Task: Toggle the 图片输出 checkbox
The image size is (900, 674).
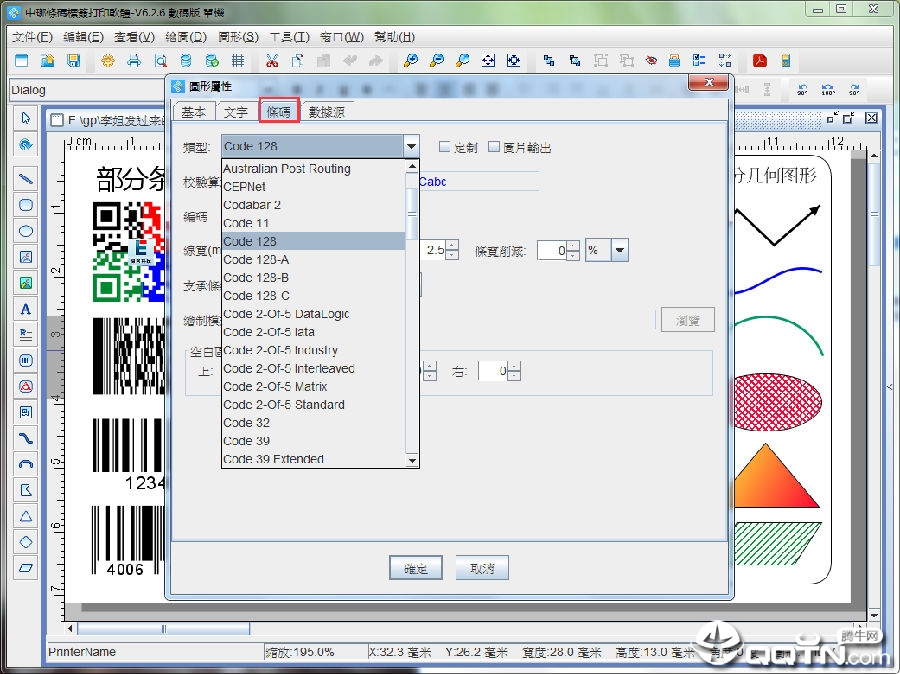Action: point(494,147)
